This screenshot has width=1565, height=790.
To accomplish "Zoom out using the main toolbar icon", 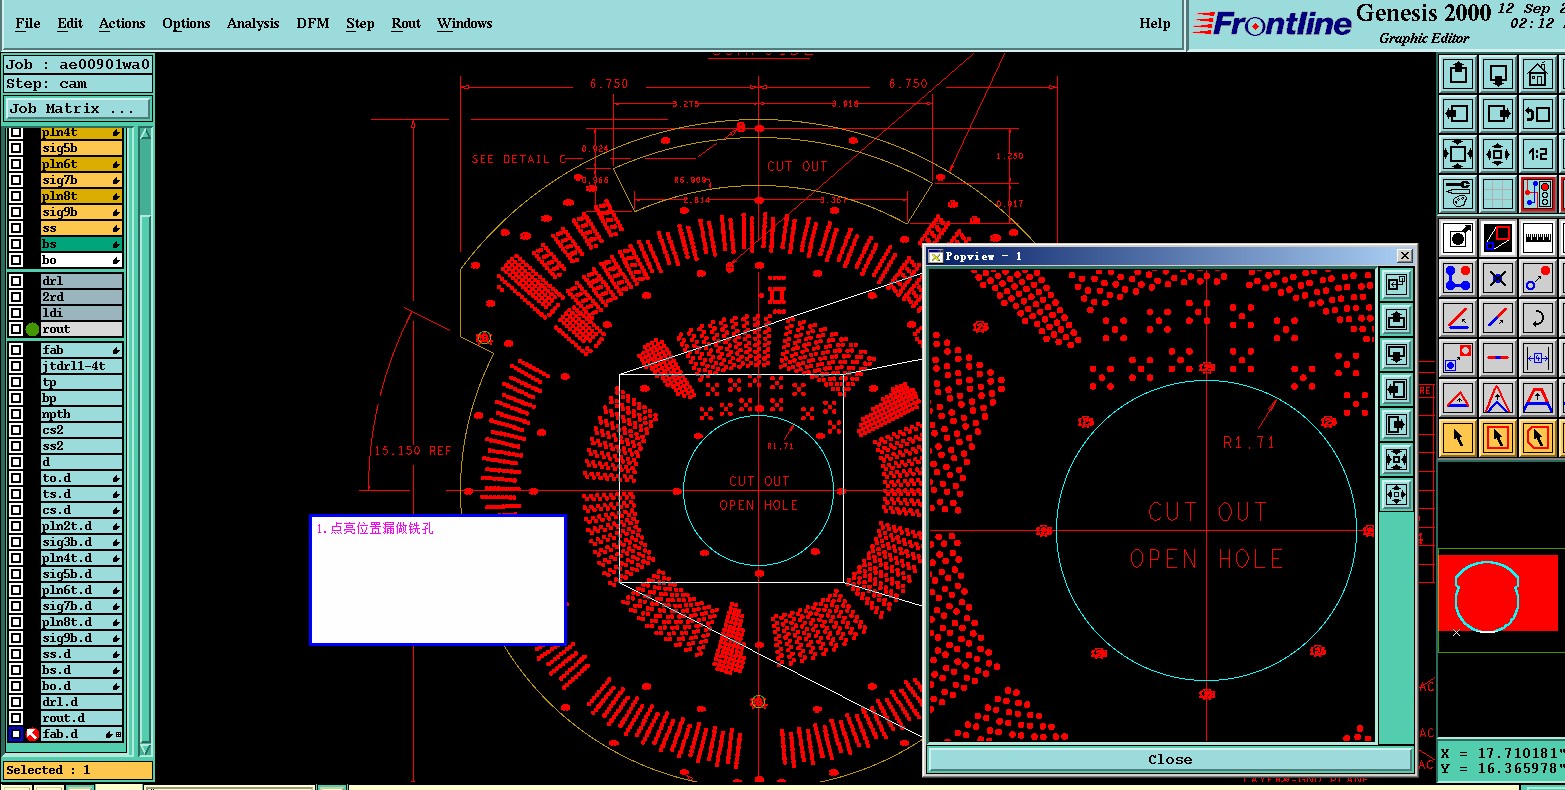I will 1498,154.
